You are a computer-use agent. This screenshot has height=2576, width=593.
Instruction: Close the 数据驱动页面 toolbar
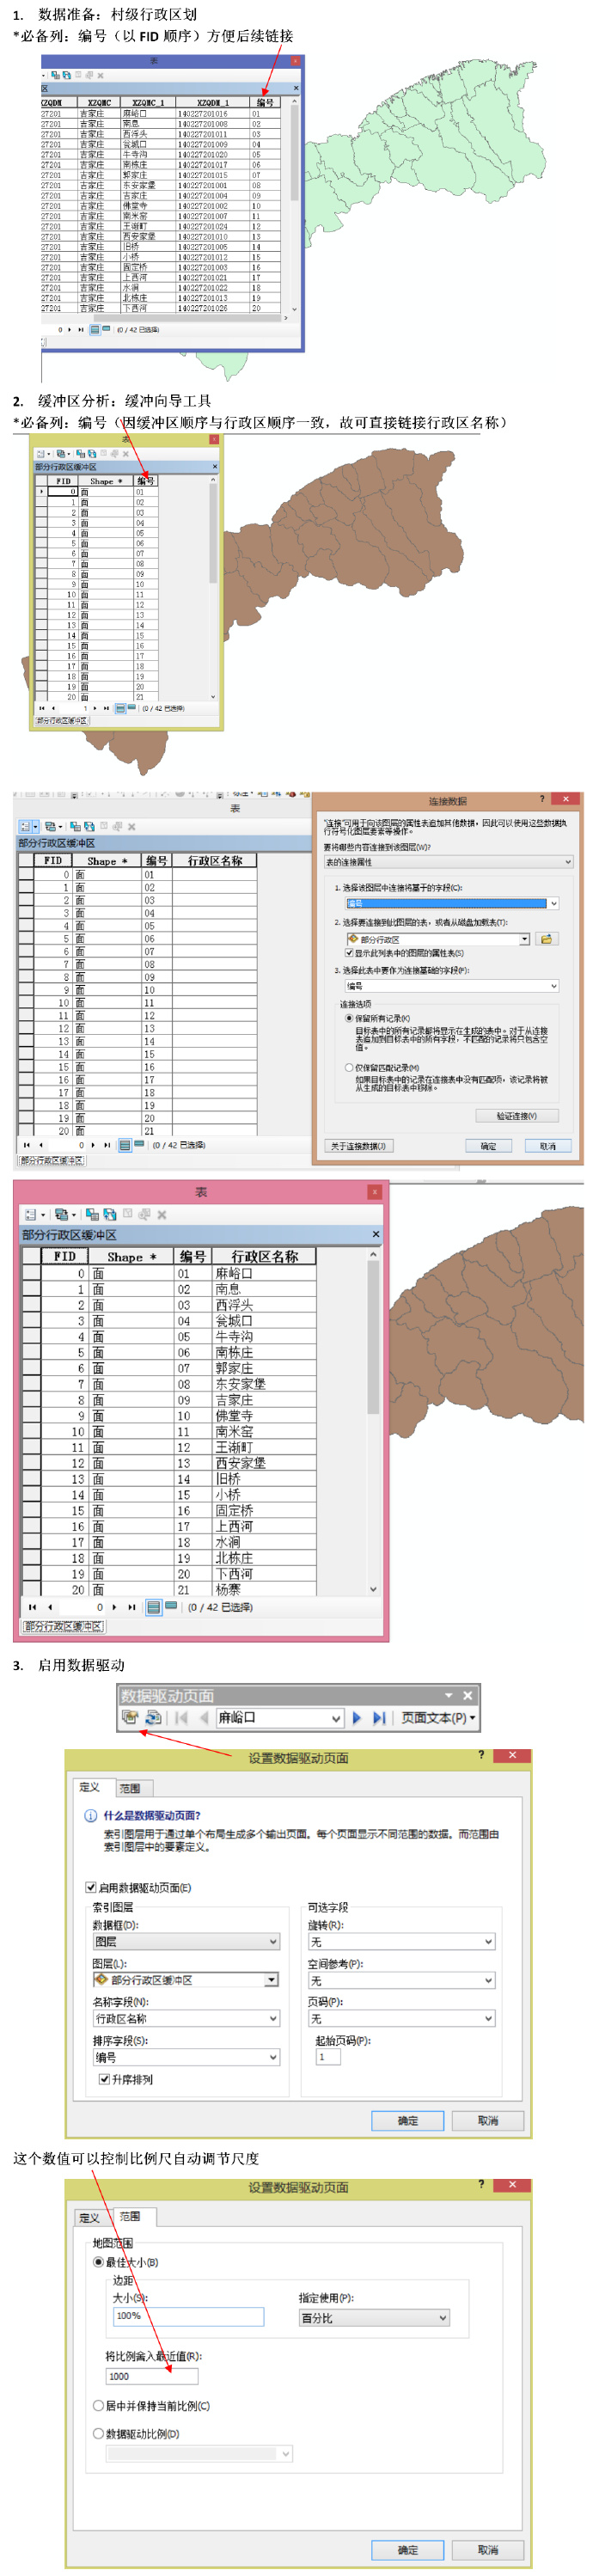467,1695
